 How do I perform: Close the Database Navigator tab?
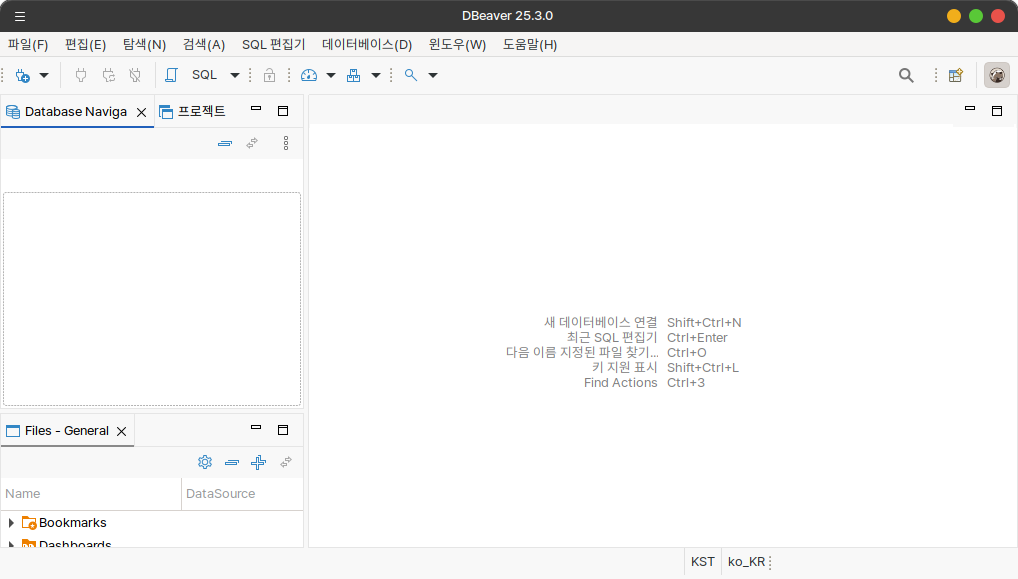point(142,112)
